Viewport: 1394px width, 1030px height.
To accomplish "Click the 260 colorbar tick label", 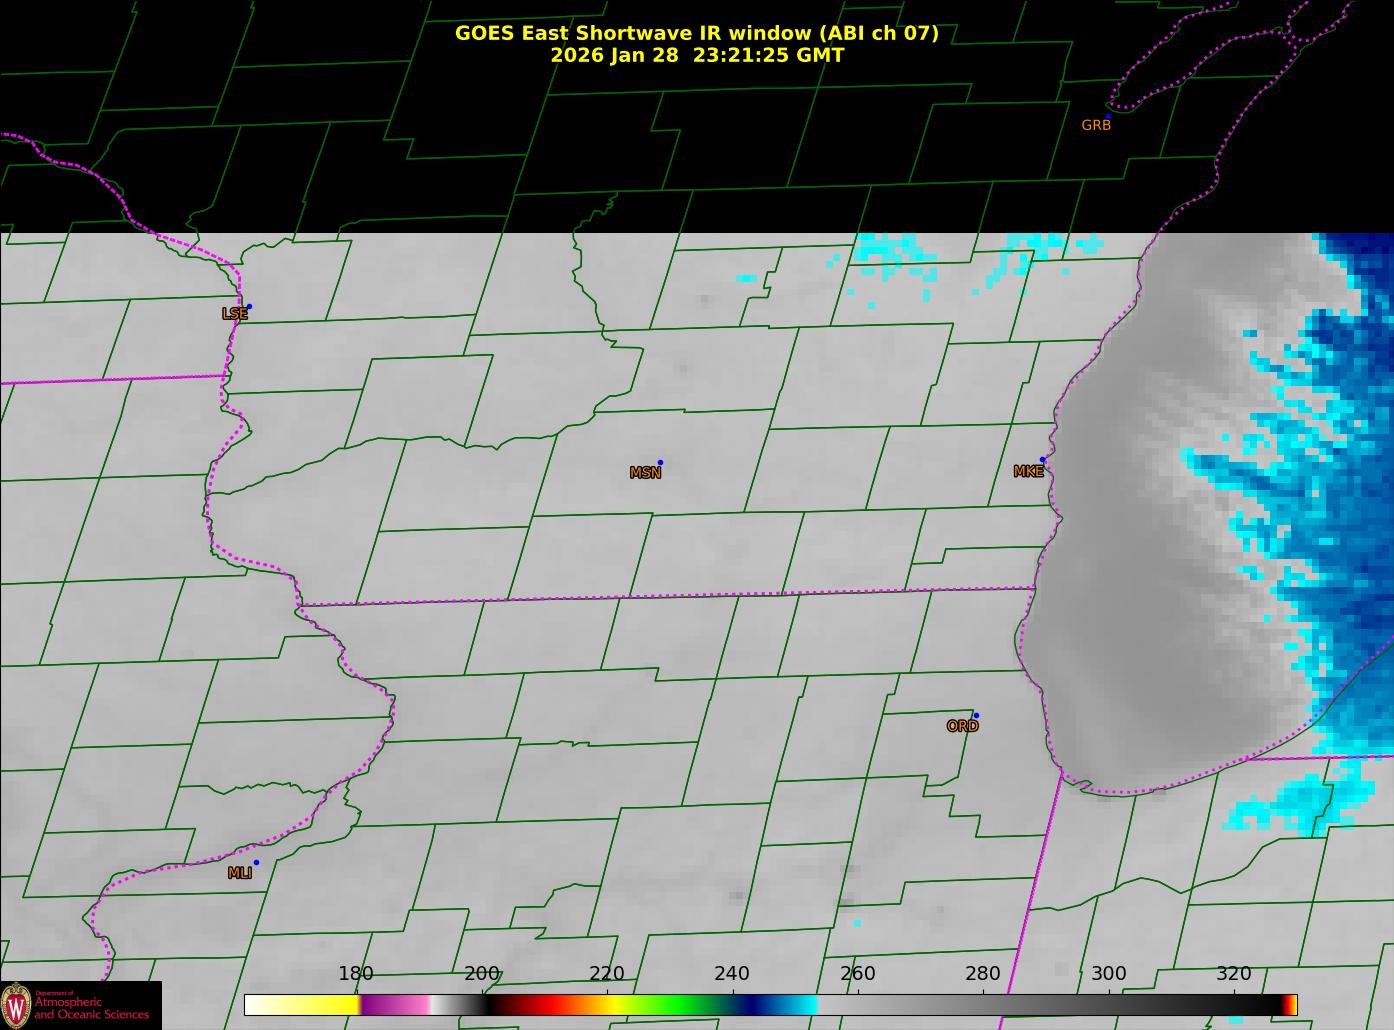I will 858,974.
